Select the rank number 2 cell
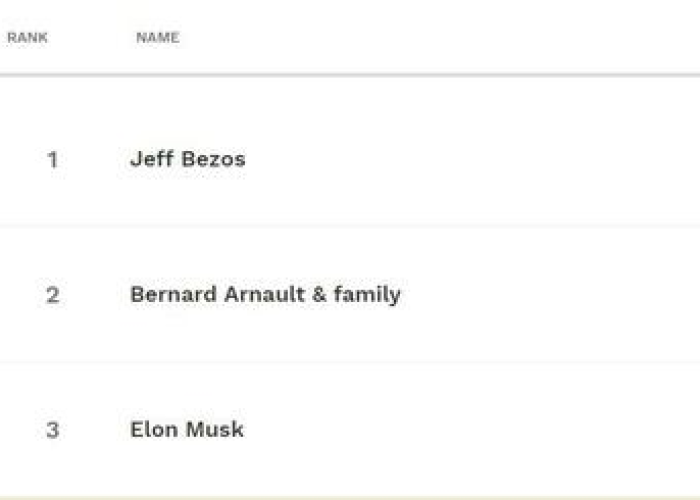The height and width of the screenshot is (500, 700). point(53,295)
